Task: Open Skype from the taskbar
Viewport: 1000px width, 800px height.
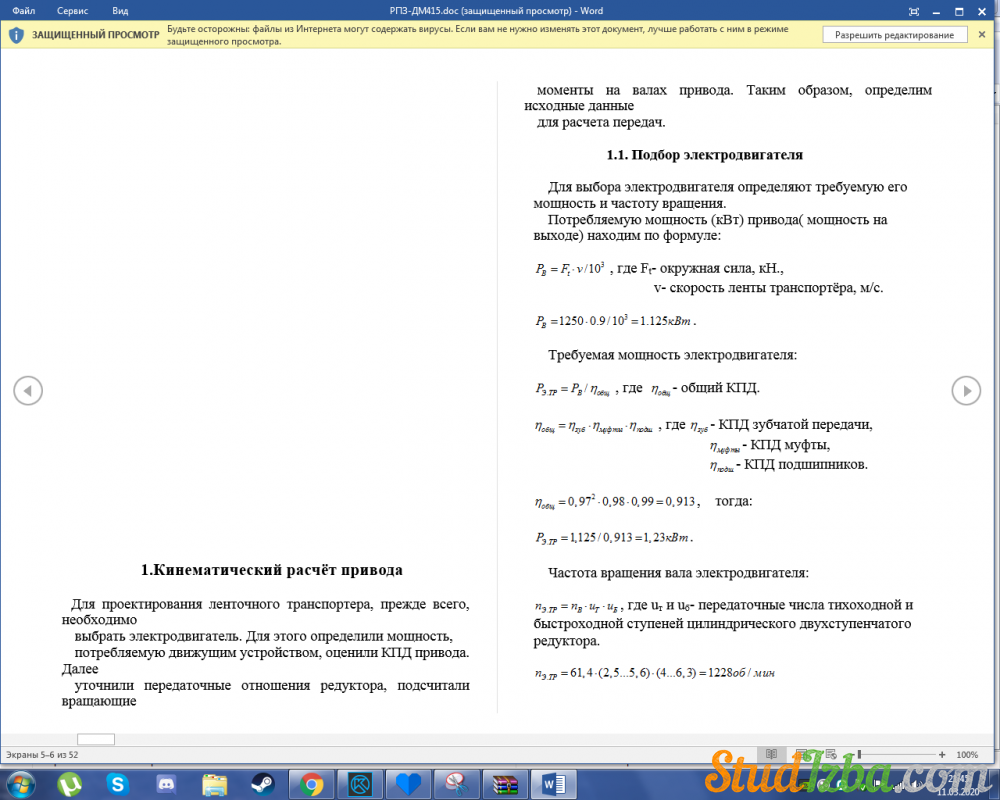Action: [x=117, y=784]
